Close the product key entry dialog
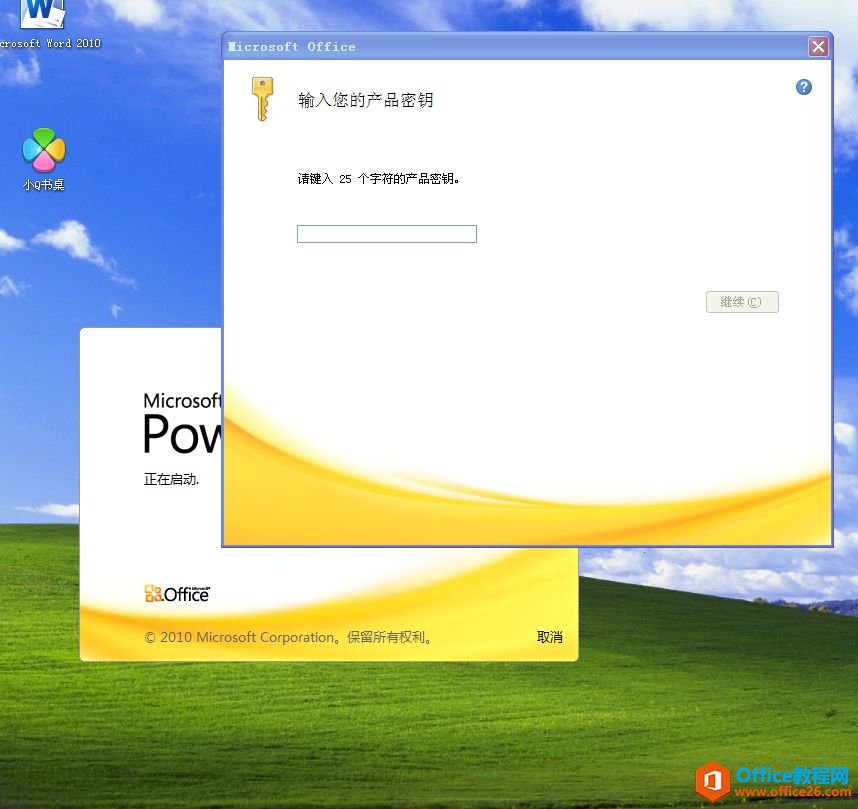Screen dimensions: 858x809 (x=818, y=46)
